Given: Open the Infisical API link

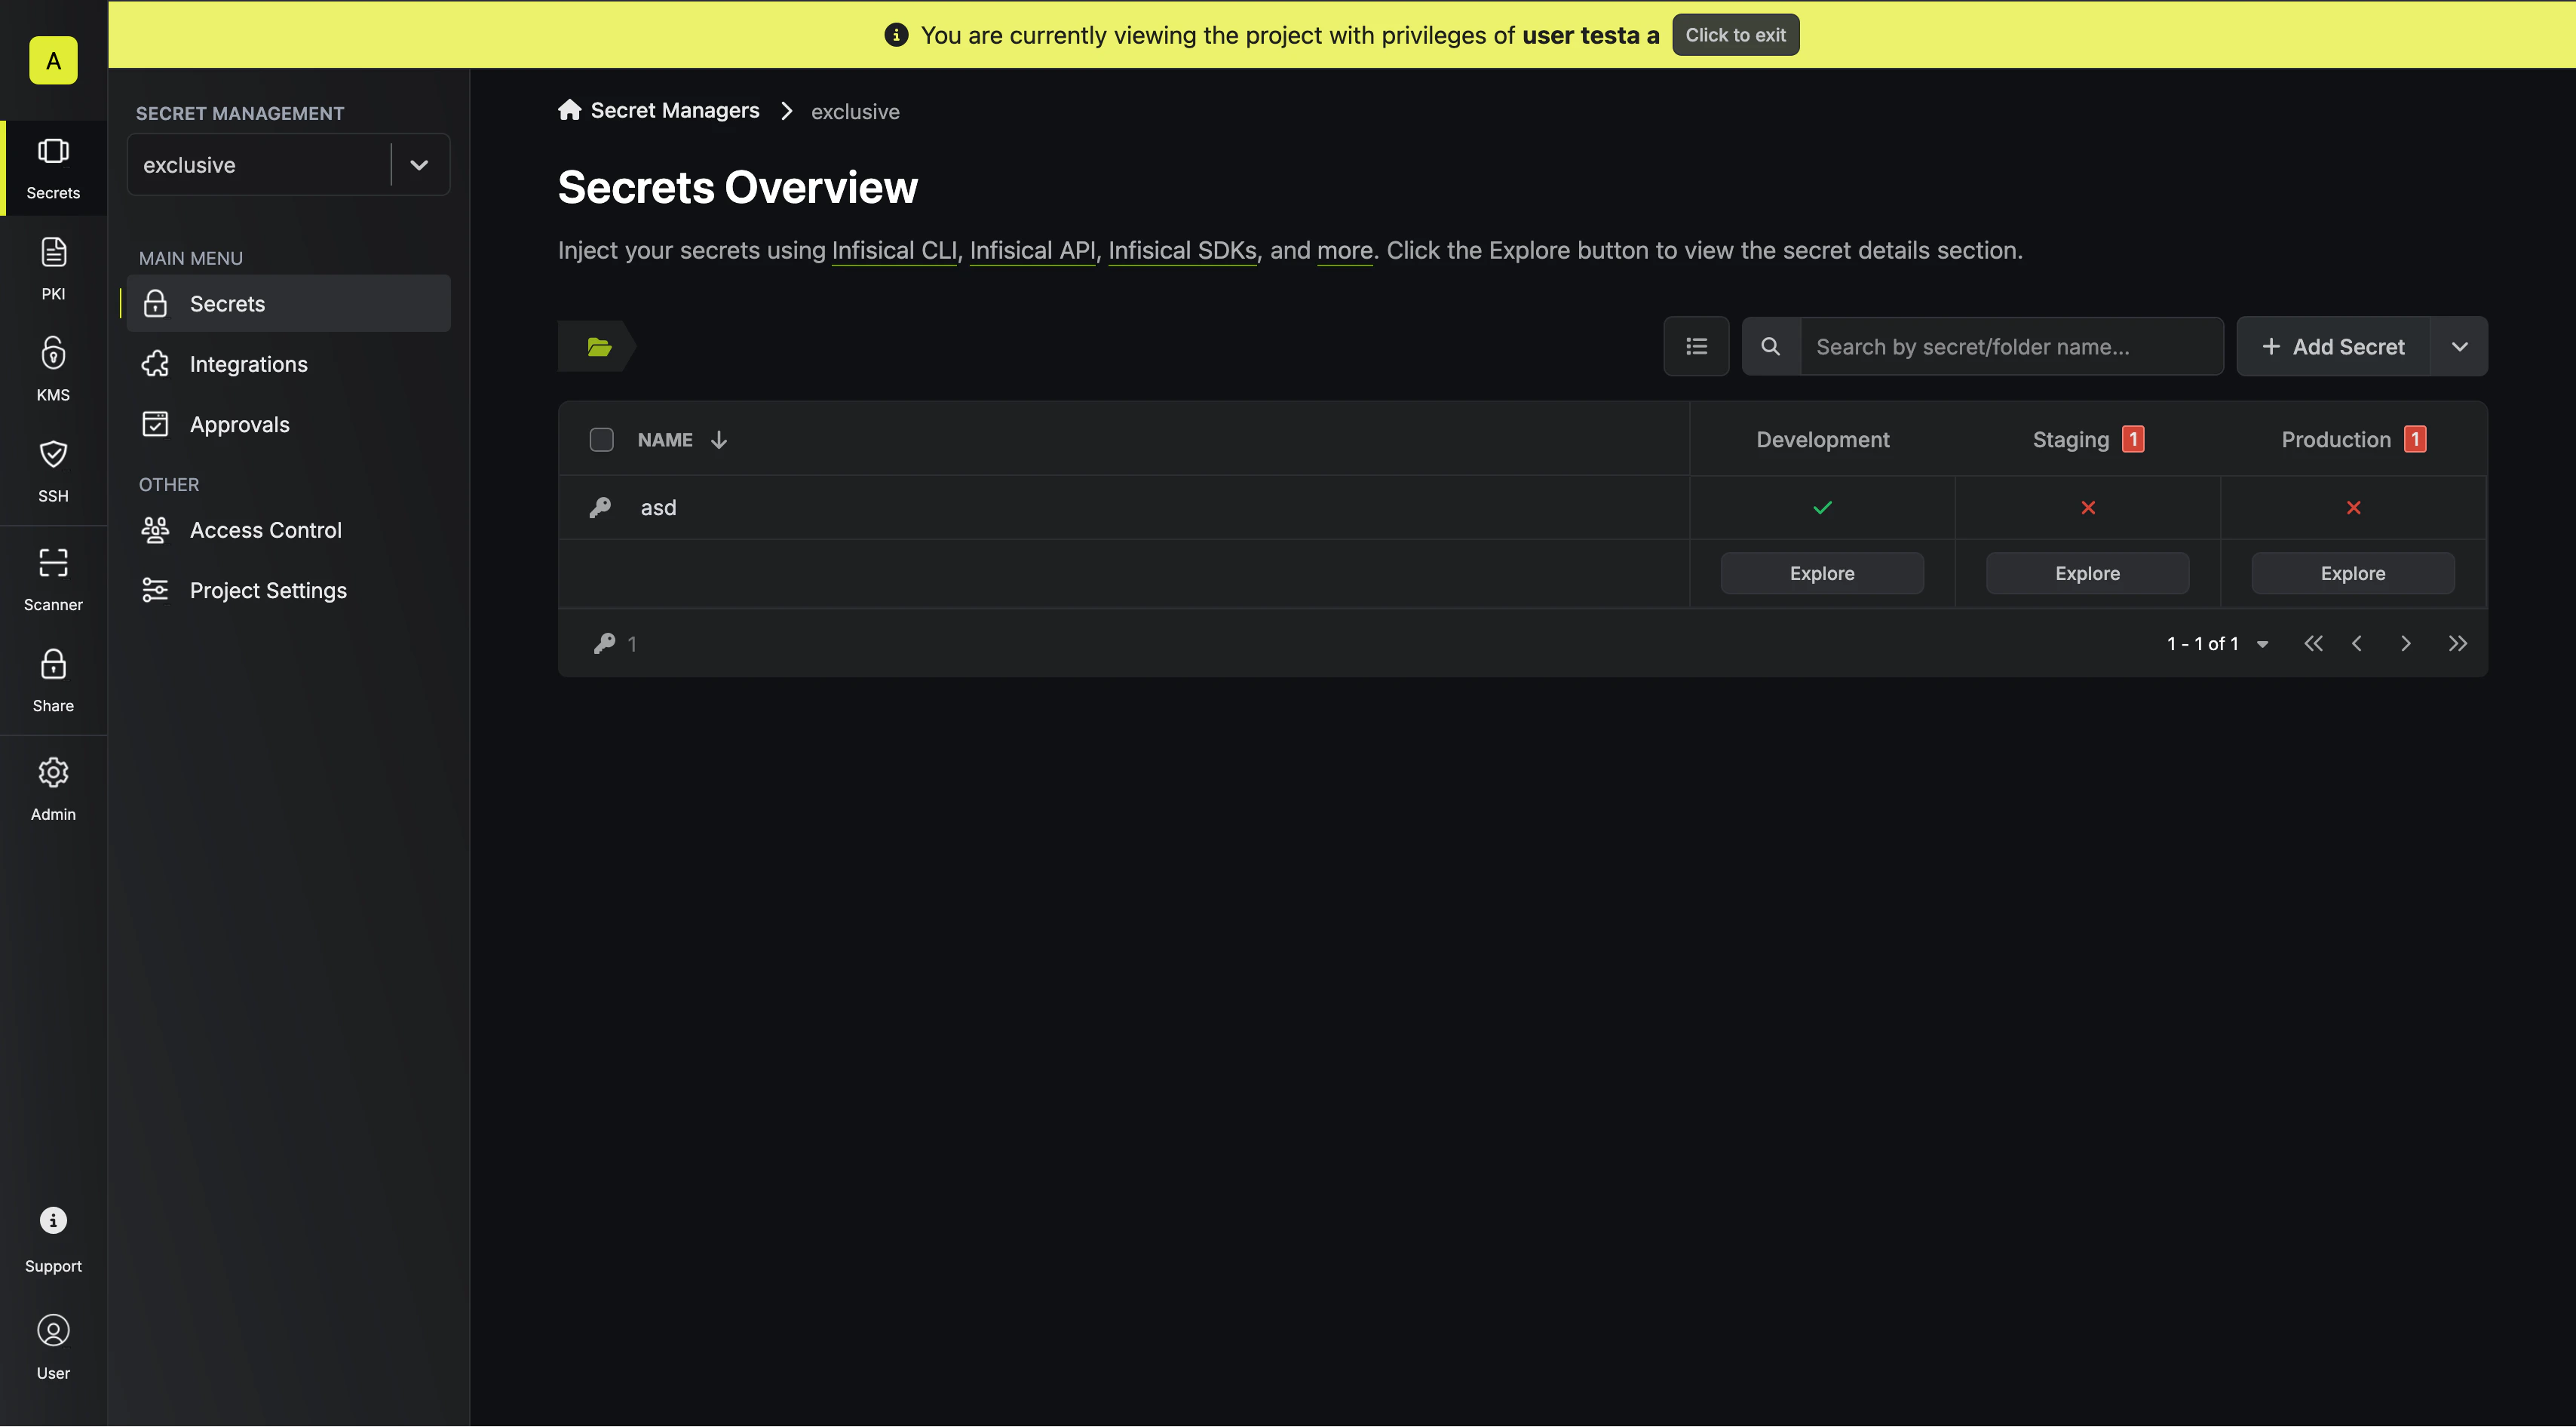Looking at the screenshot, I should [x=1032, y=251].
